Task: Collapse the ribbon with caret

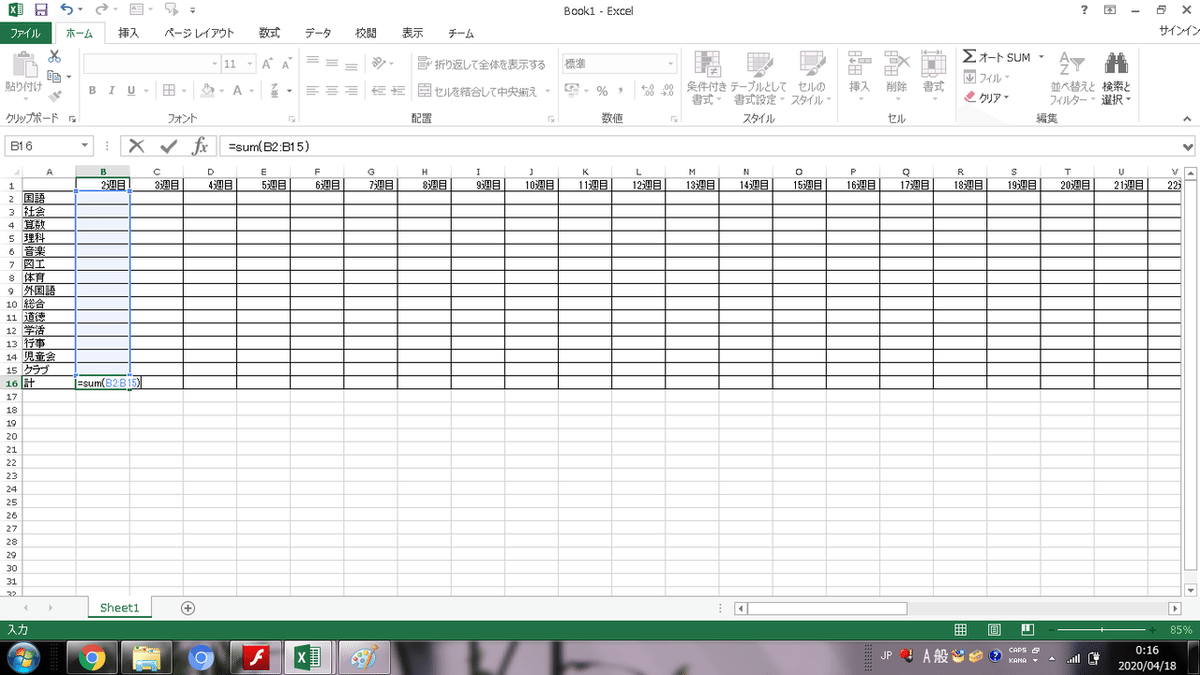Action: 1187,120
